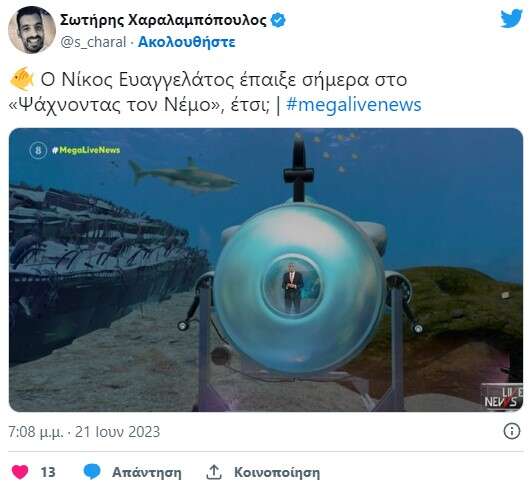Click the #MegaLiveNews watermark text
This screenshot has width=532, height=485.
click(x=86, y=150)
